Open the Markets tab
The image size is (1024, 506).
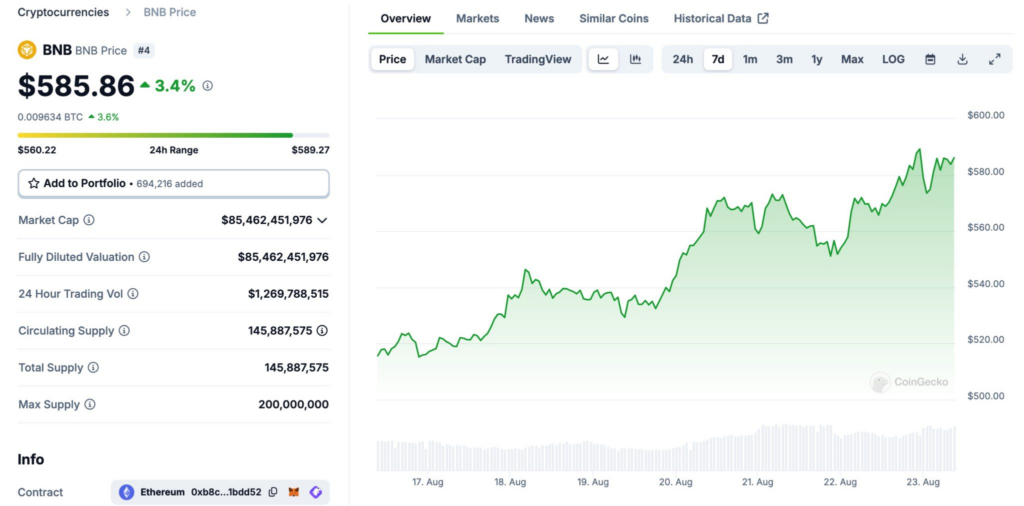(x=477, y=18)
